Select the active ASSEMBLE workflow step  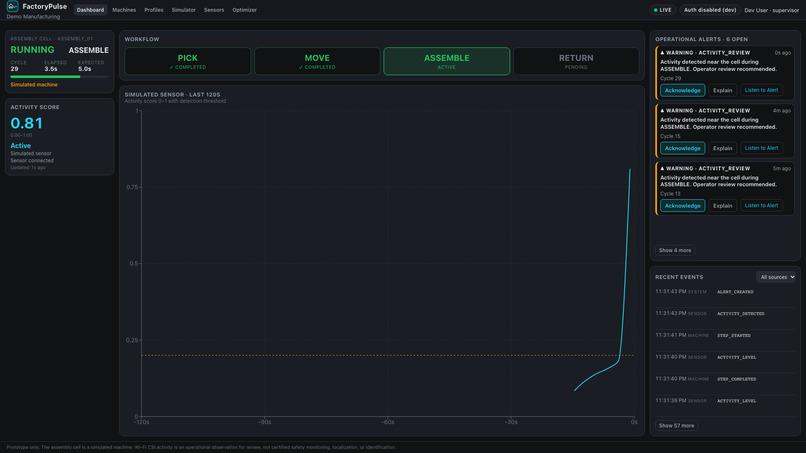pyautogui.click(x=447, y=61)
